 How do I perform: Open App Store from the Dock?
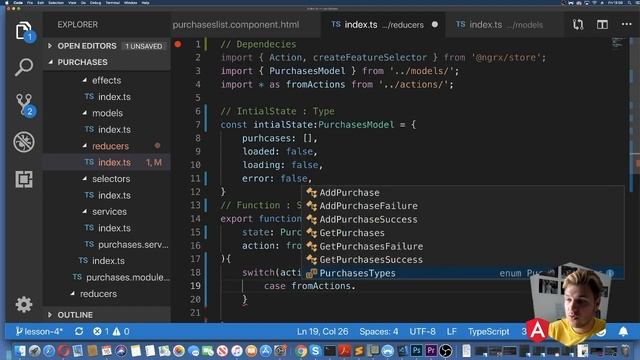click(x=266, y=351)
